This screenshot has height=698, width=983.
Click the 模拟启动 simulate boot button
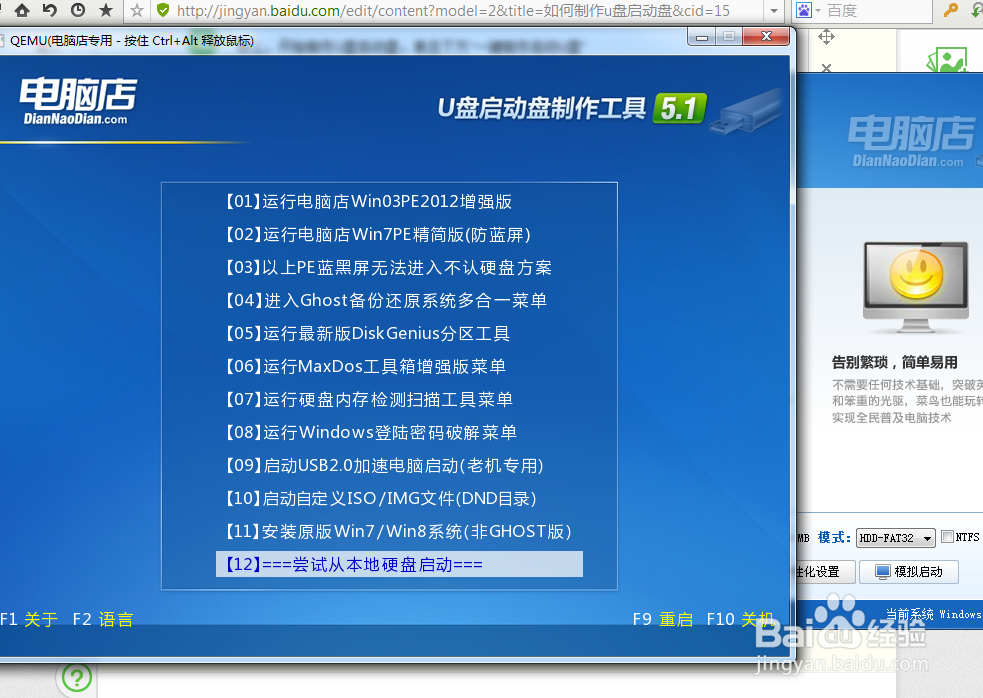click(909, 571)
